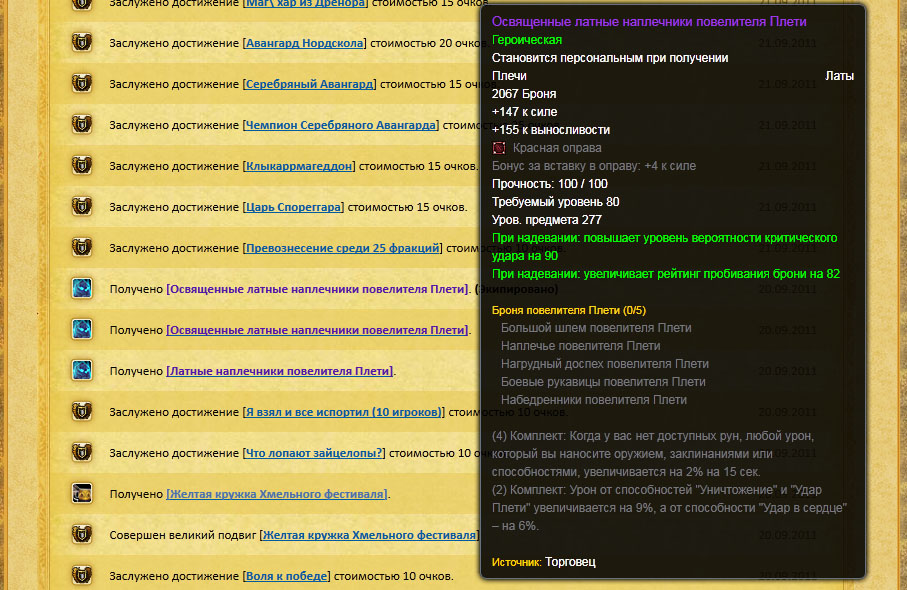
Task: Click Освященные латные наплечники link in Экипировано row
Action: 317,289
